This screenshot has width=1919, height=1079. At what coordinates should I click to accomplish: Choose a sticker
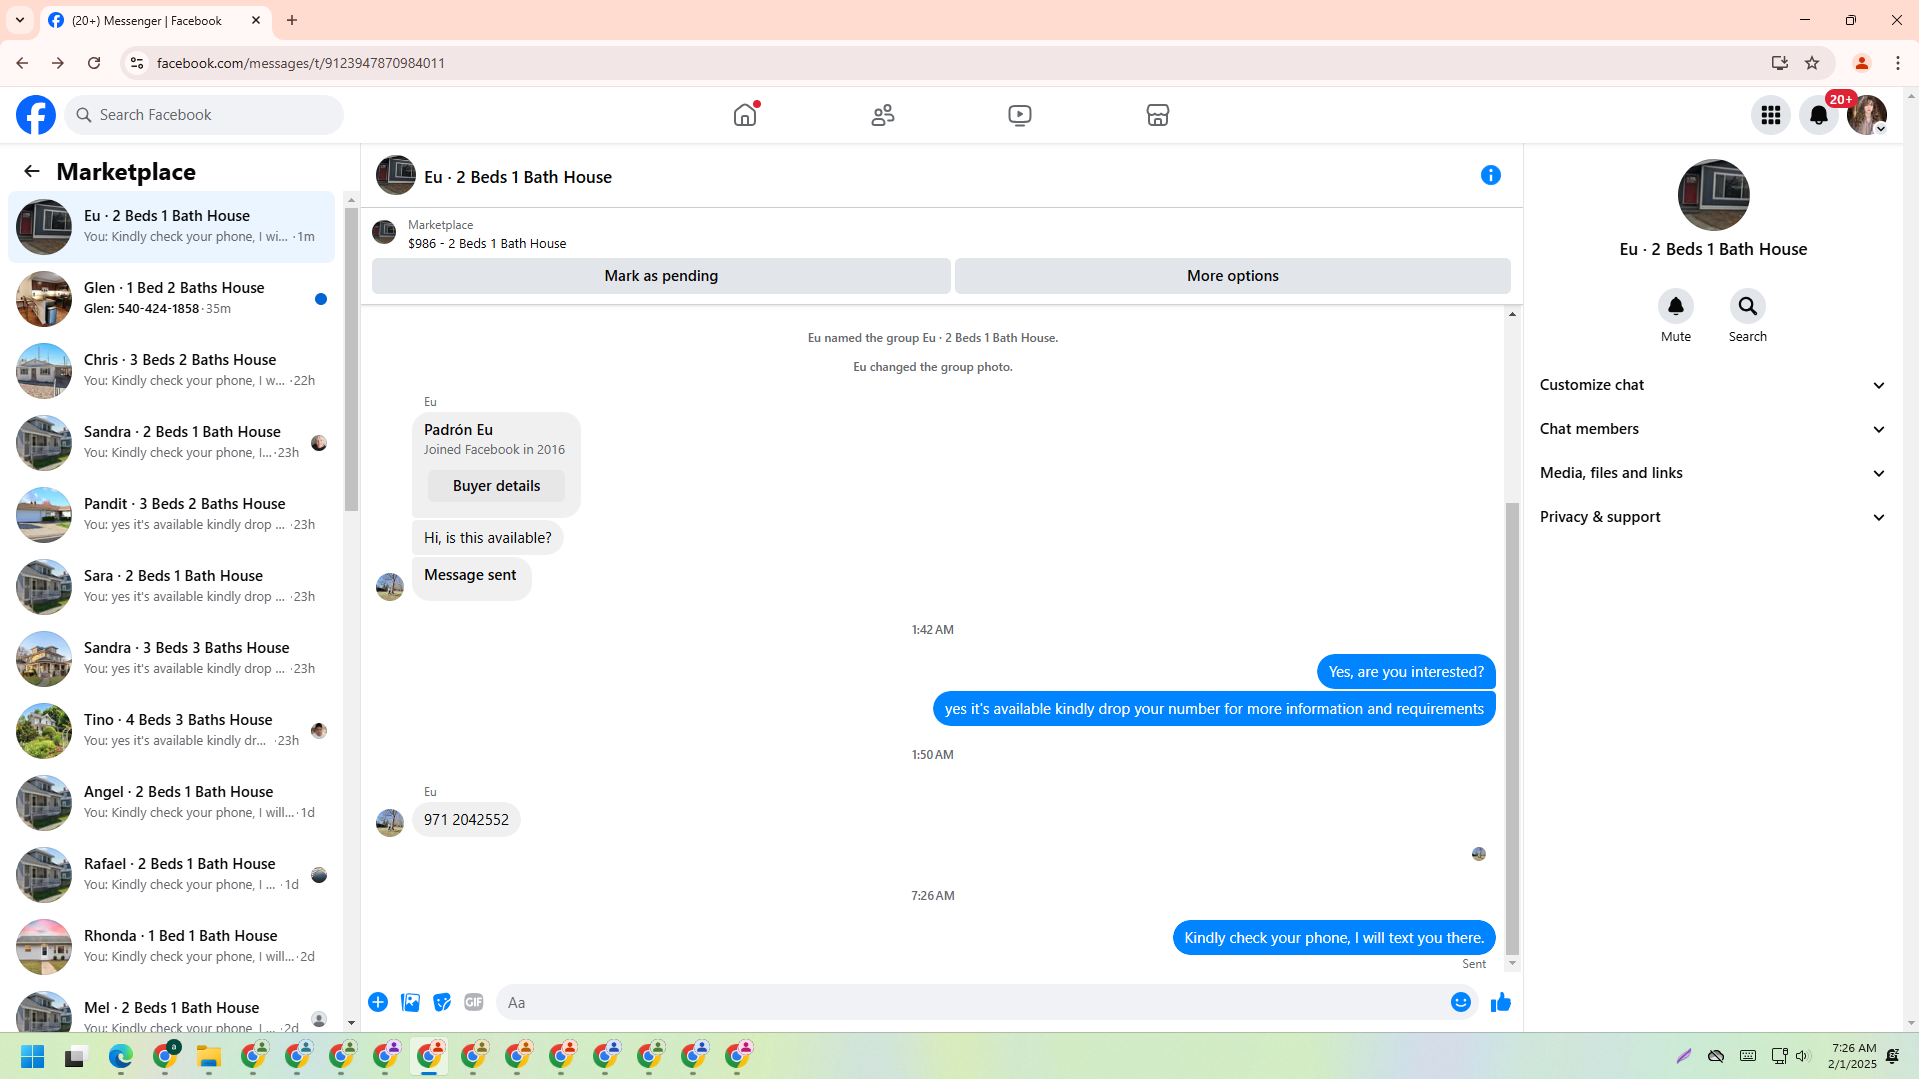[442, 1002]
